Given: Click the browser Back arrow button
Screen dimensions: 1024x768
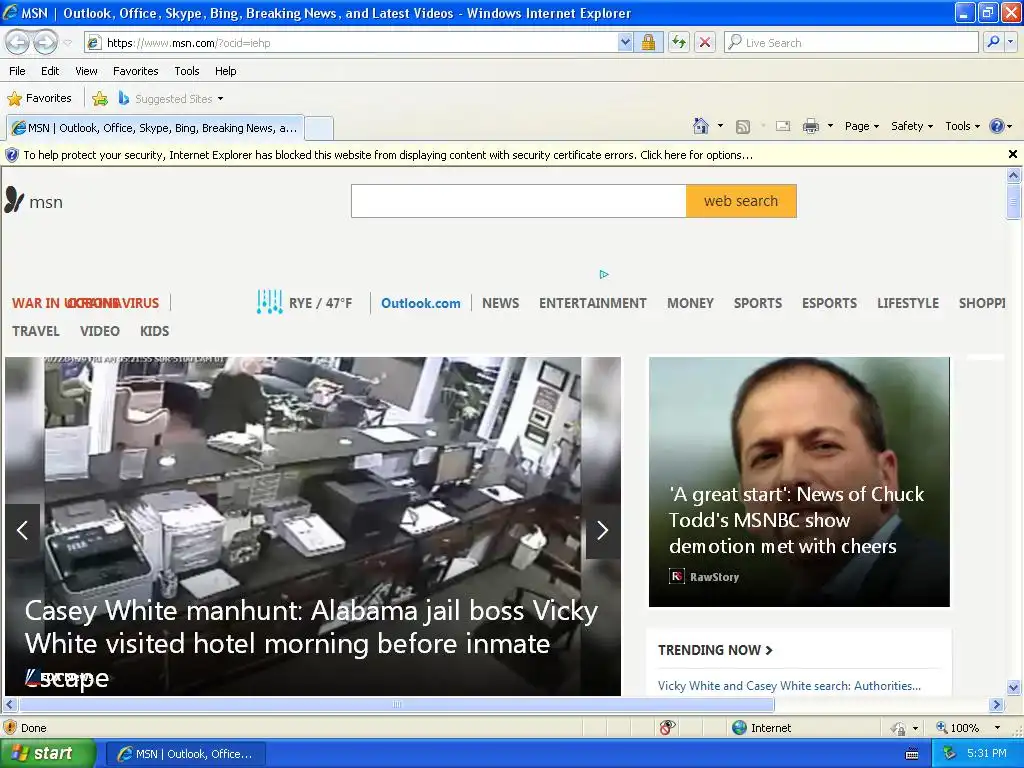Looking at the screenshot, I should [18, 42].
